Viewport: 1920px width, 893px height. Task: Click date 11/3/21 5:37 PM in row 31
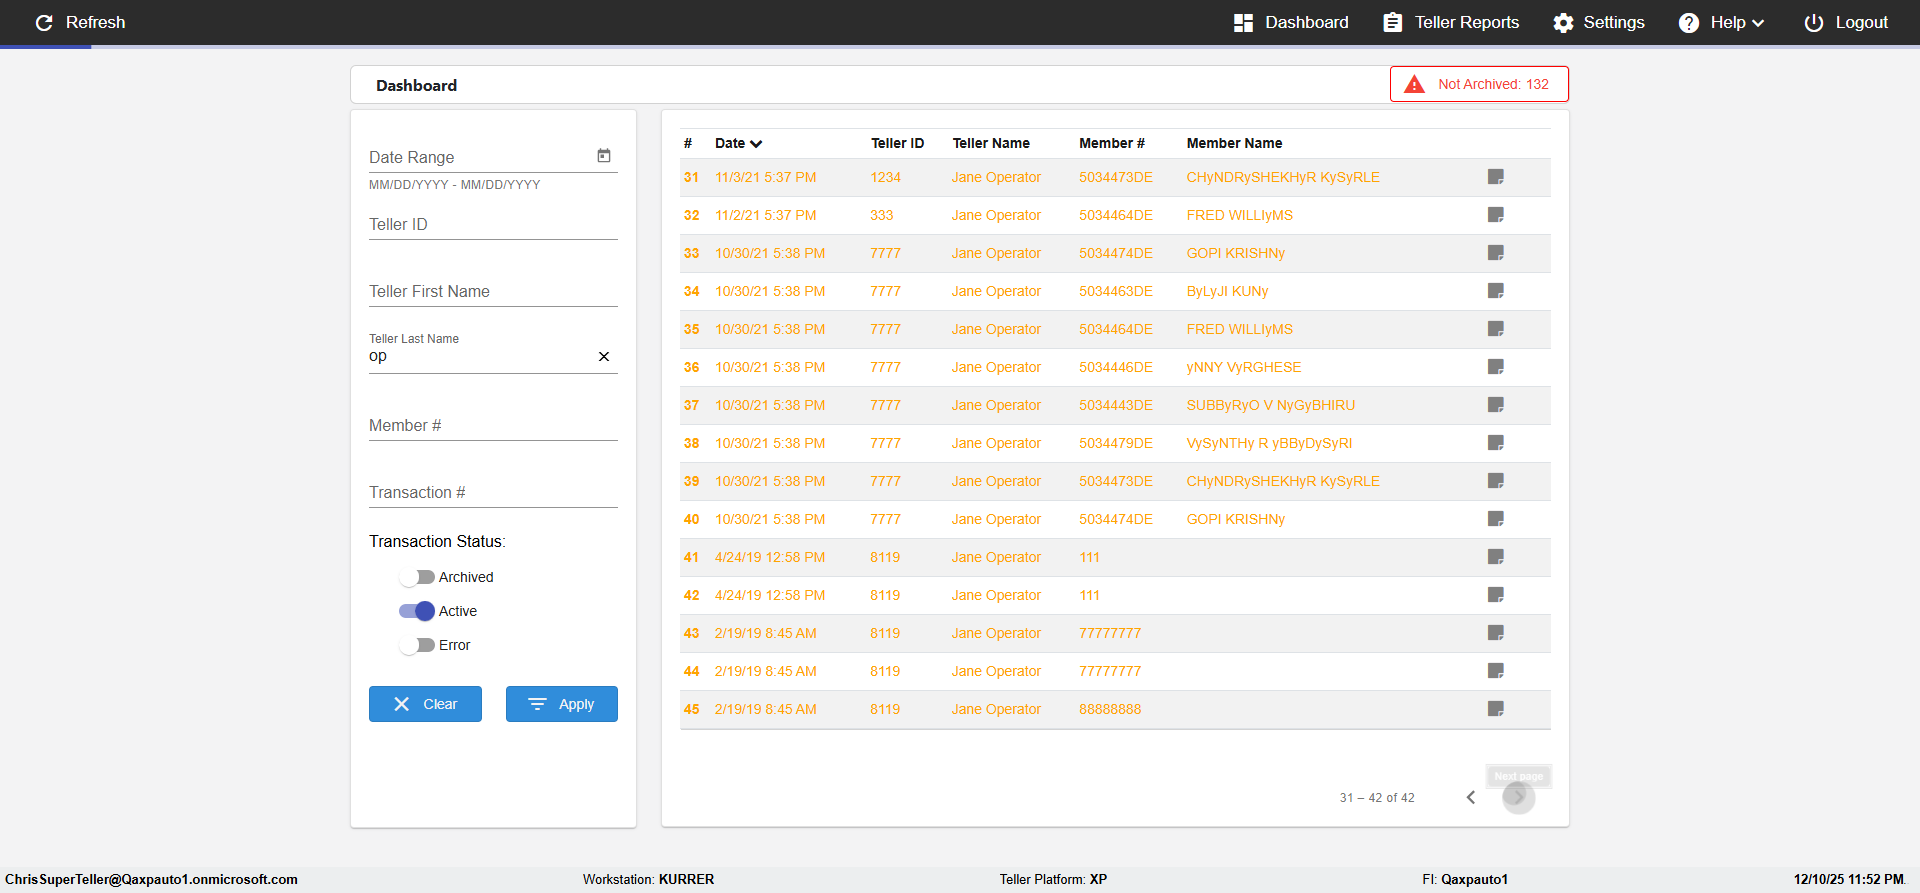[x=765, y=177]
